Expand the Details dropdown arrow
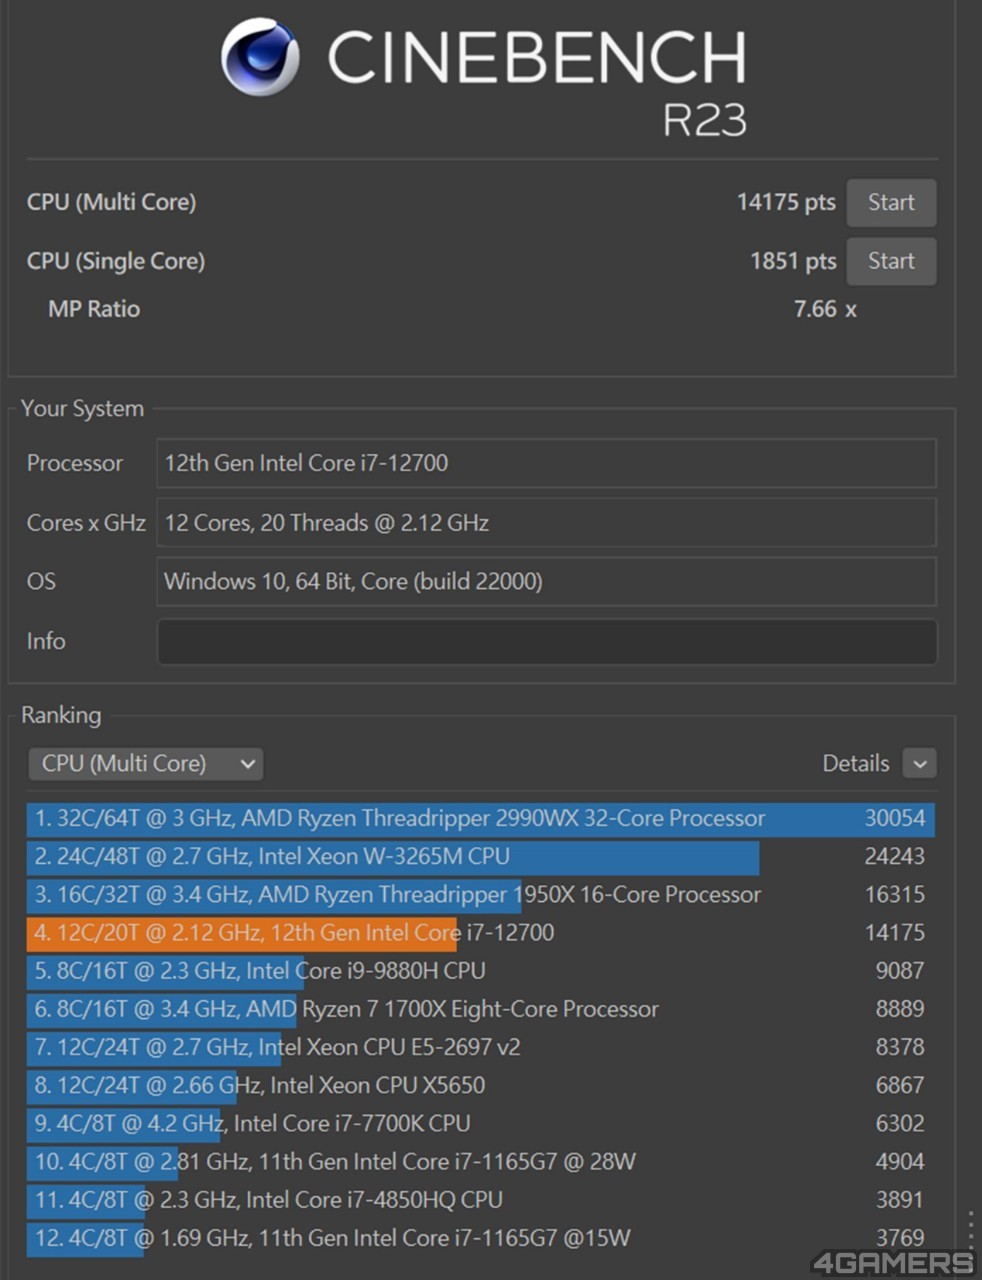The height and width of the screenshot is (1280, 982). (x=919, y=764)
